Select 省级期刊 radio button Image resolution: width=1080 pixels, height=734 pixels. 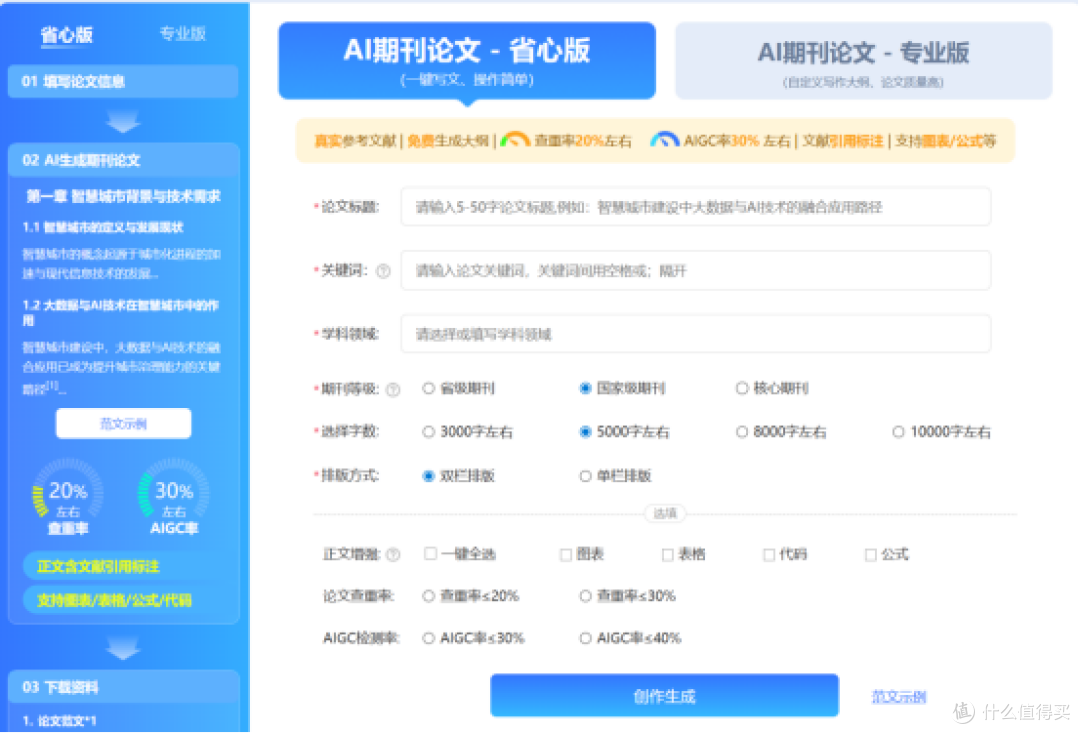coord(428,388)
